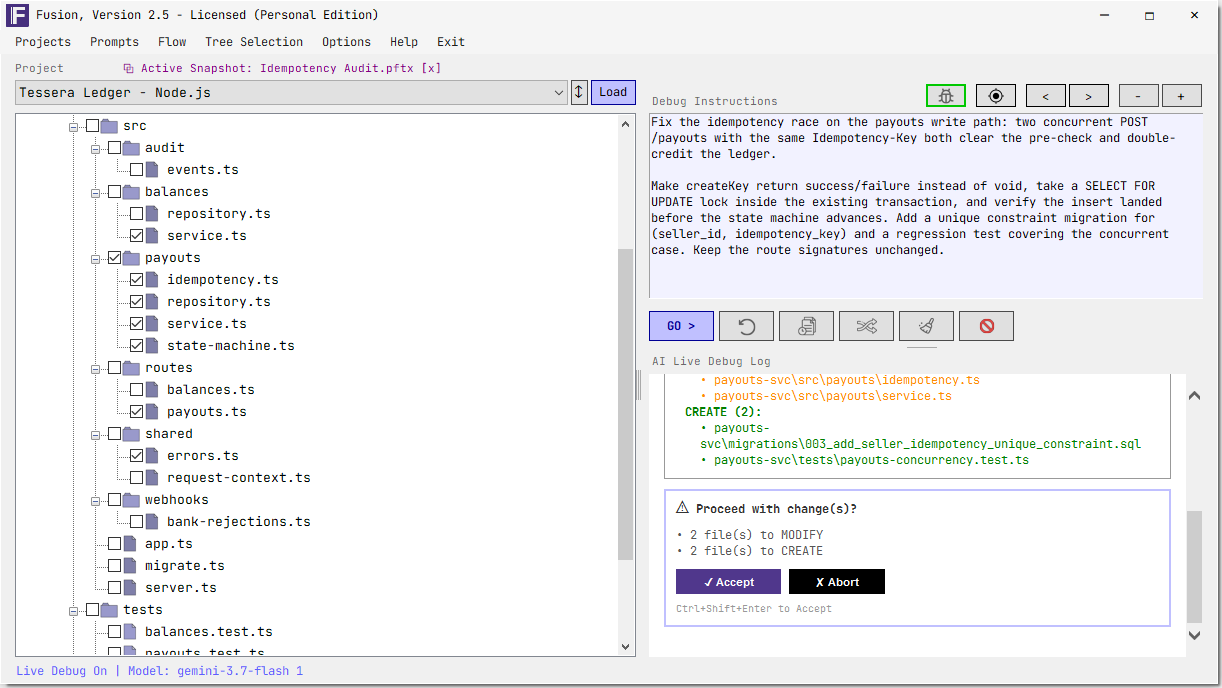This screenshot has height=688, width=1222.
Task: Uncheck the state-machine.ts checkbox
Action: [x=137, y=346]
